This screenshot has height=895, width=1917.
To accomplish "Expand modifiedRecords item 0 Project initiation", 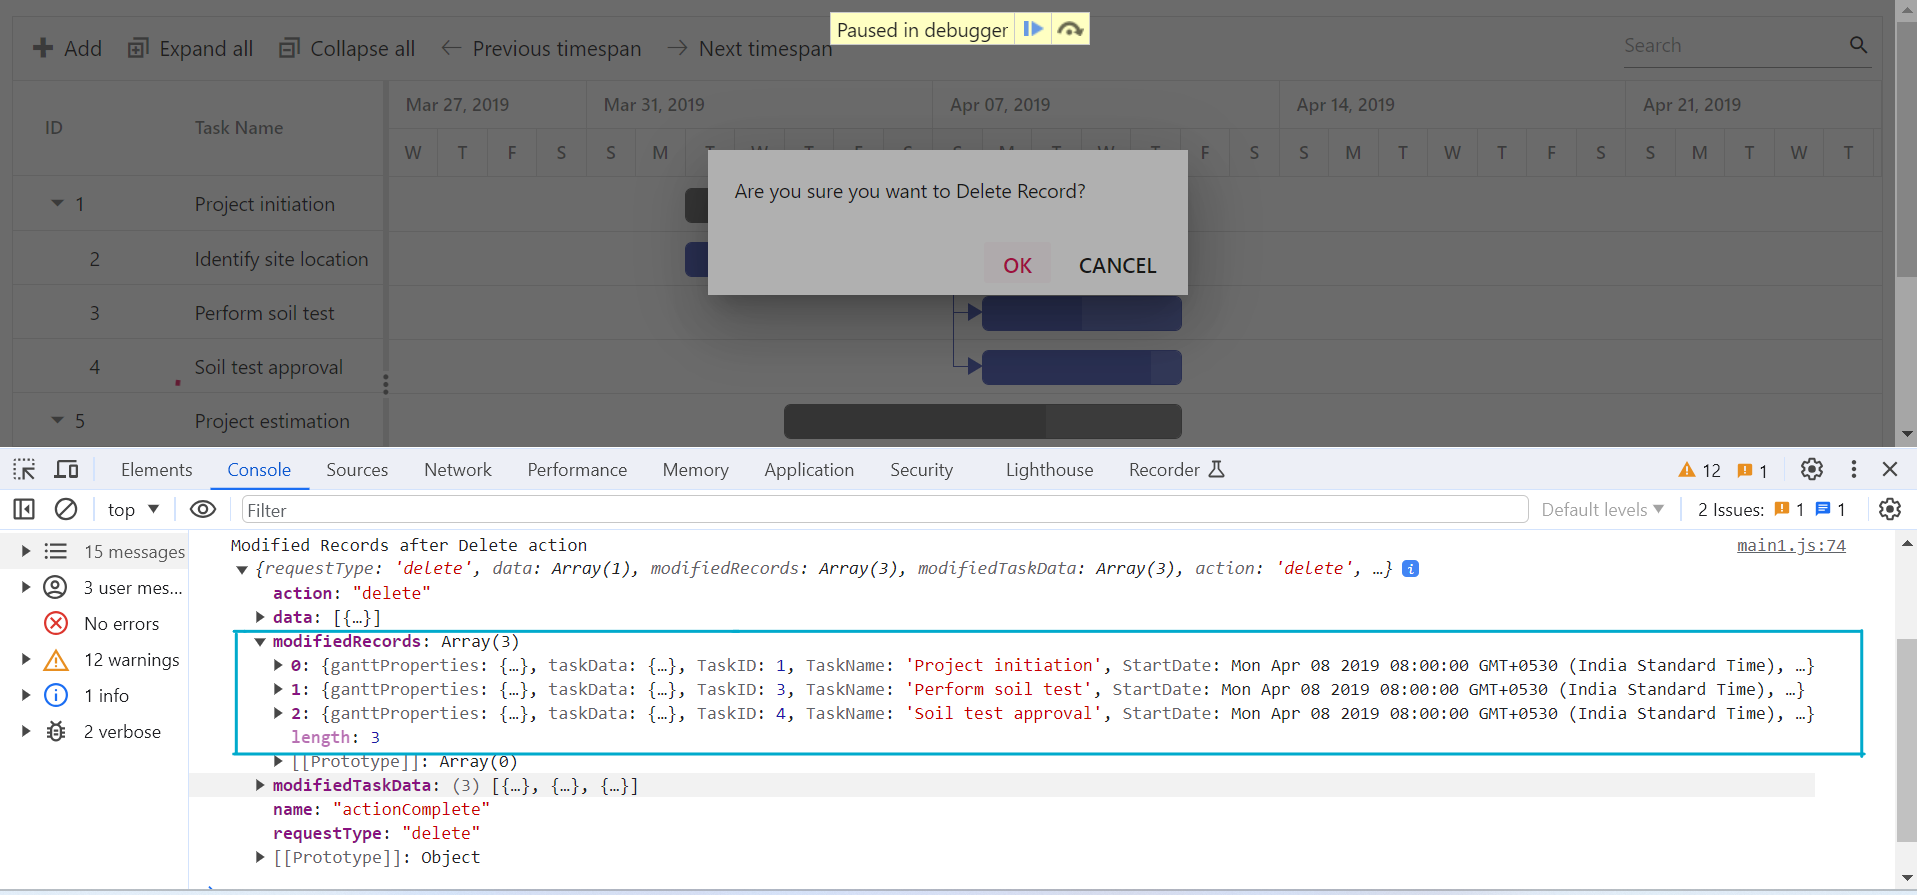I will (278, 665).
